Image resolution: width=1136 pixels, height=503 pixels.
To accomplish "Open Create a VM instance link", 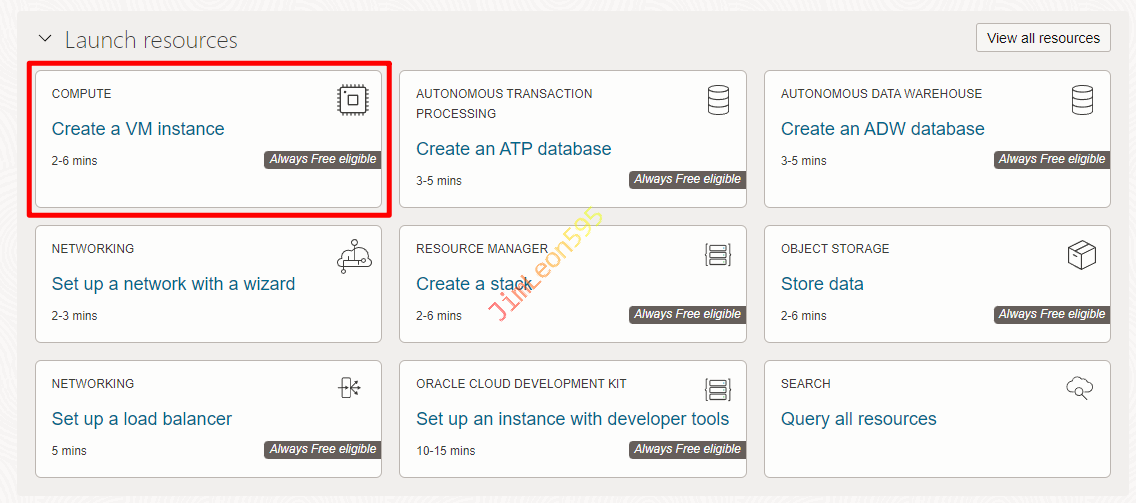I will 138,129.
